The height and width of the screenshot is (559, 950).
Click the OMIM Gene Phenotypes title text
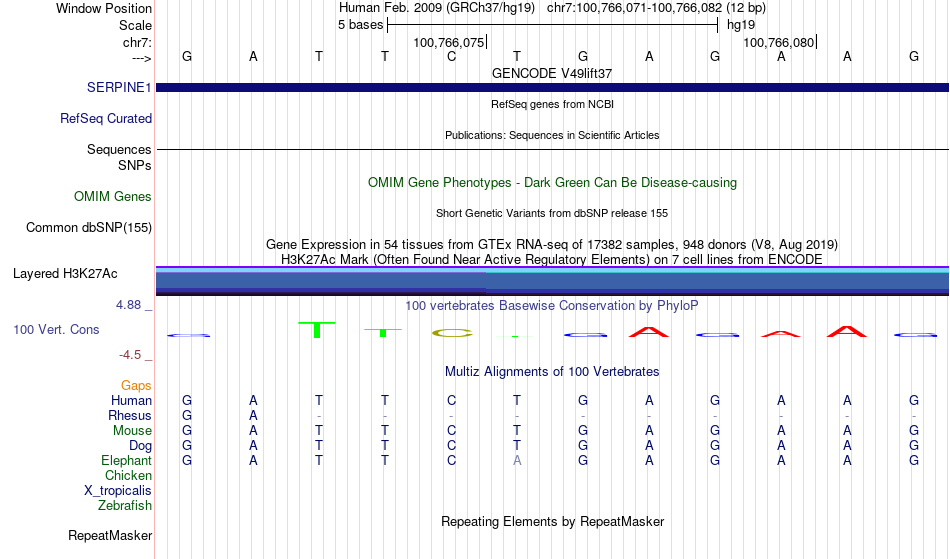coord(552,182)
